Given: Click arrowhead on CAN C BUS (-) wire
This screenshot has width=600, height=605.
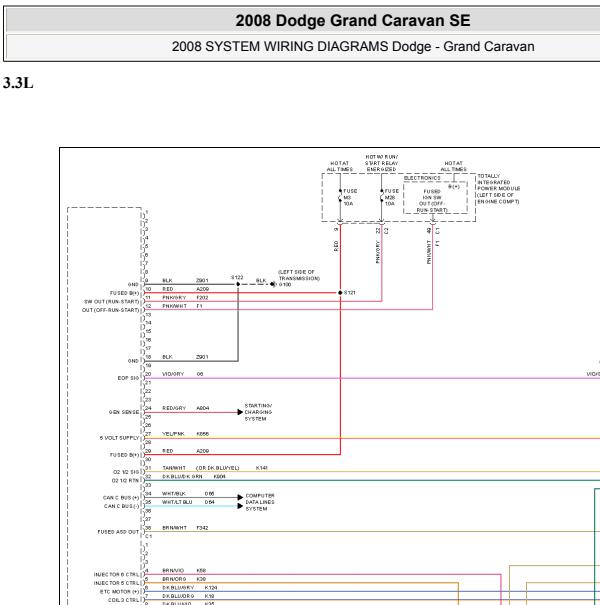Looking at the screenshot, I should click(240, 506).
